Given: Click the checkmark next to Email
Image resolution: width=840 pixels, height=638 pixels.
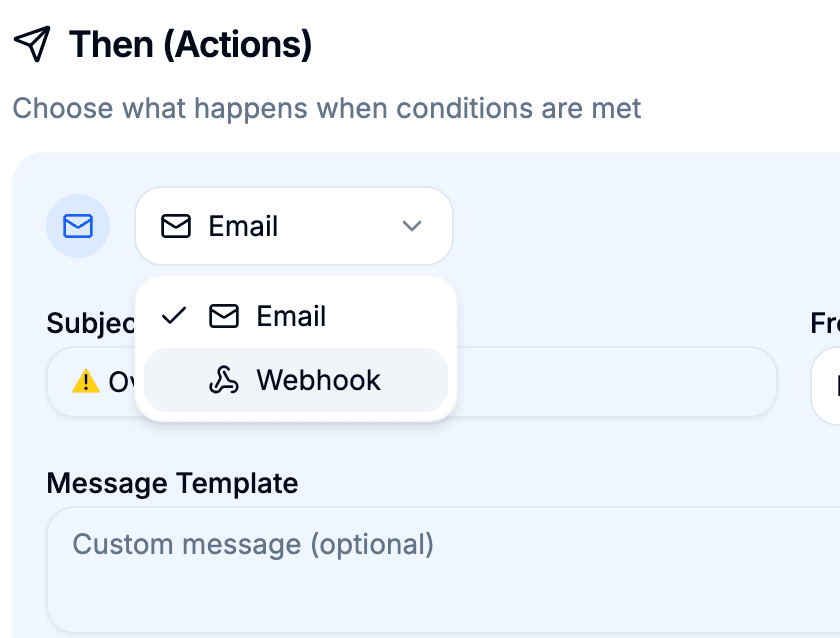Looking at the screenshot, I should (173, 316).
